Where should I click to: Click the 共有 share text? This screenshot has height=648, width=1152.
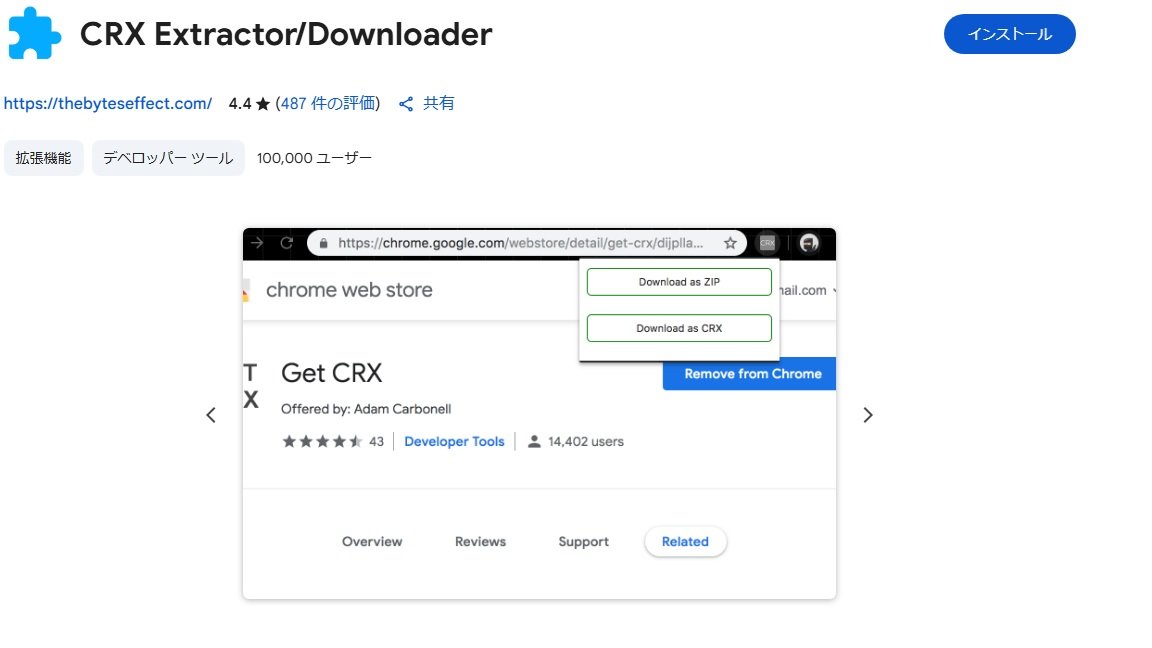(439, 104)
